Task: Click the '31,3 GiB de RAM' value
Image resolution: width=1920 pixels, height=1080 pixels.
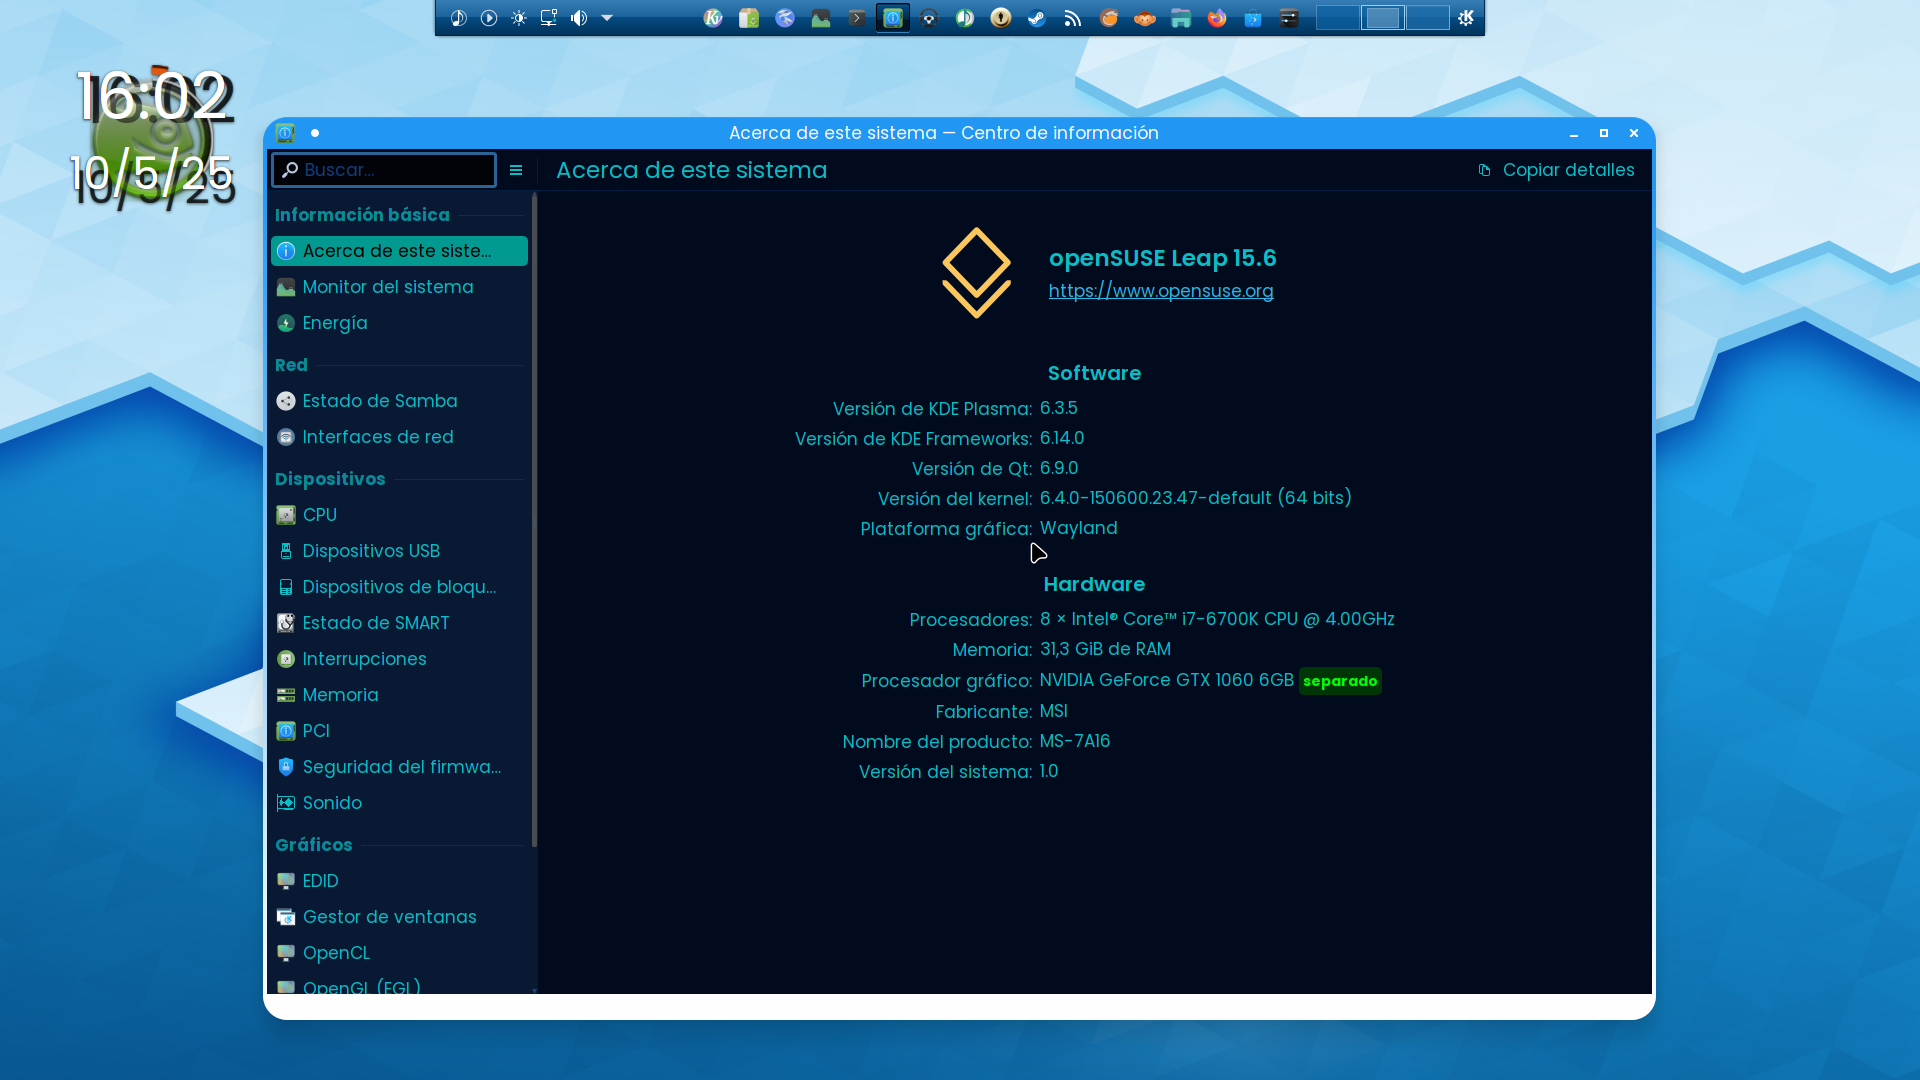Action: (1105, 649)
